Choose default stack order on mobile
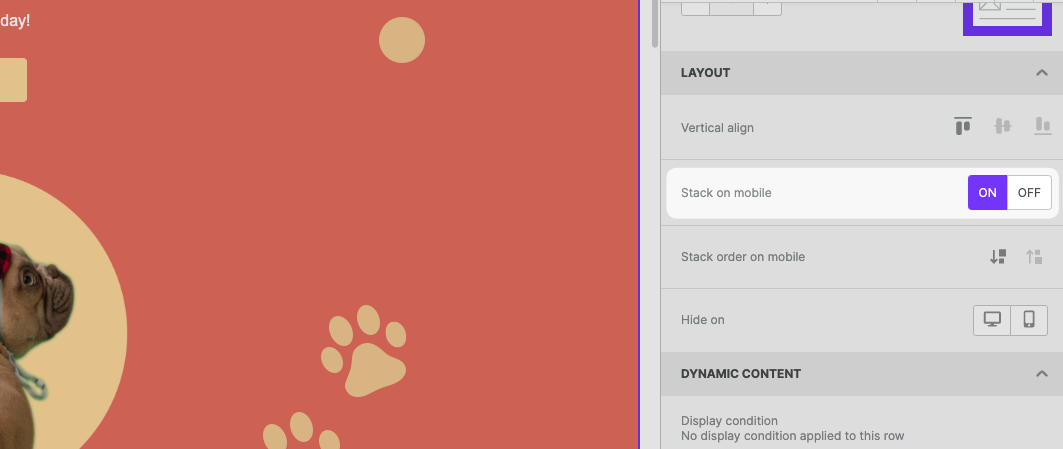Image resolution: width=1063 pixels, height=449 pixels. coord(997,257)
